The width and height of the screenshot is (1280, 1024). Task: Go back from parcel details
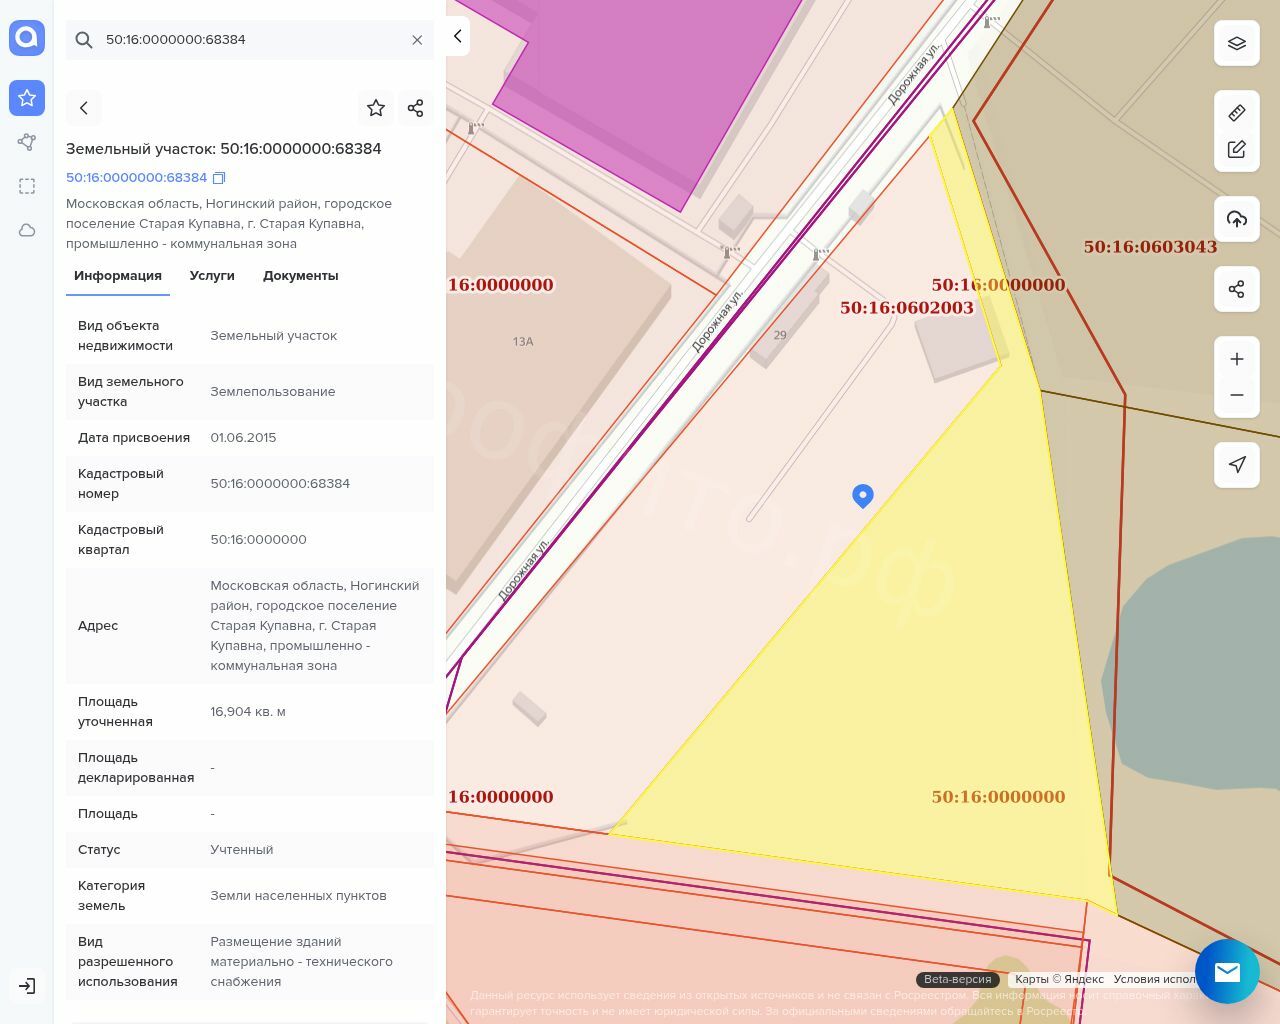pos(84,108)
